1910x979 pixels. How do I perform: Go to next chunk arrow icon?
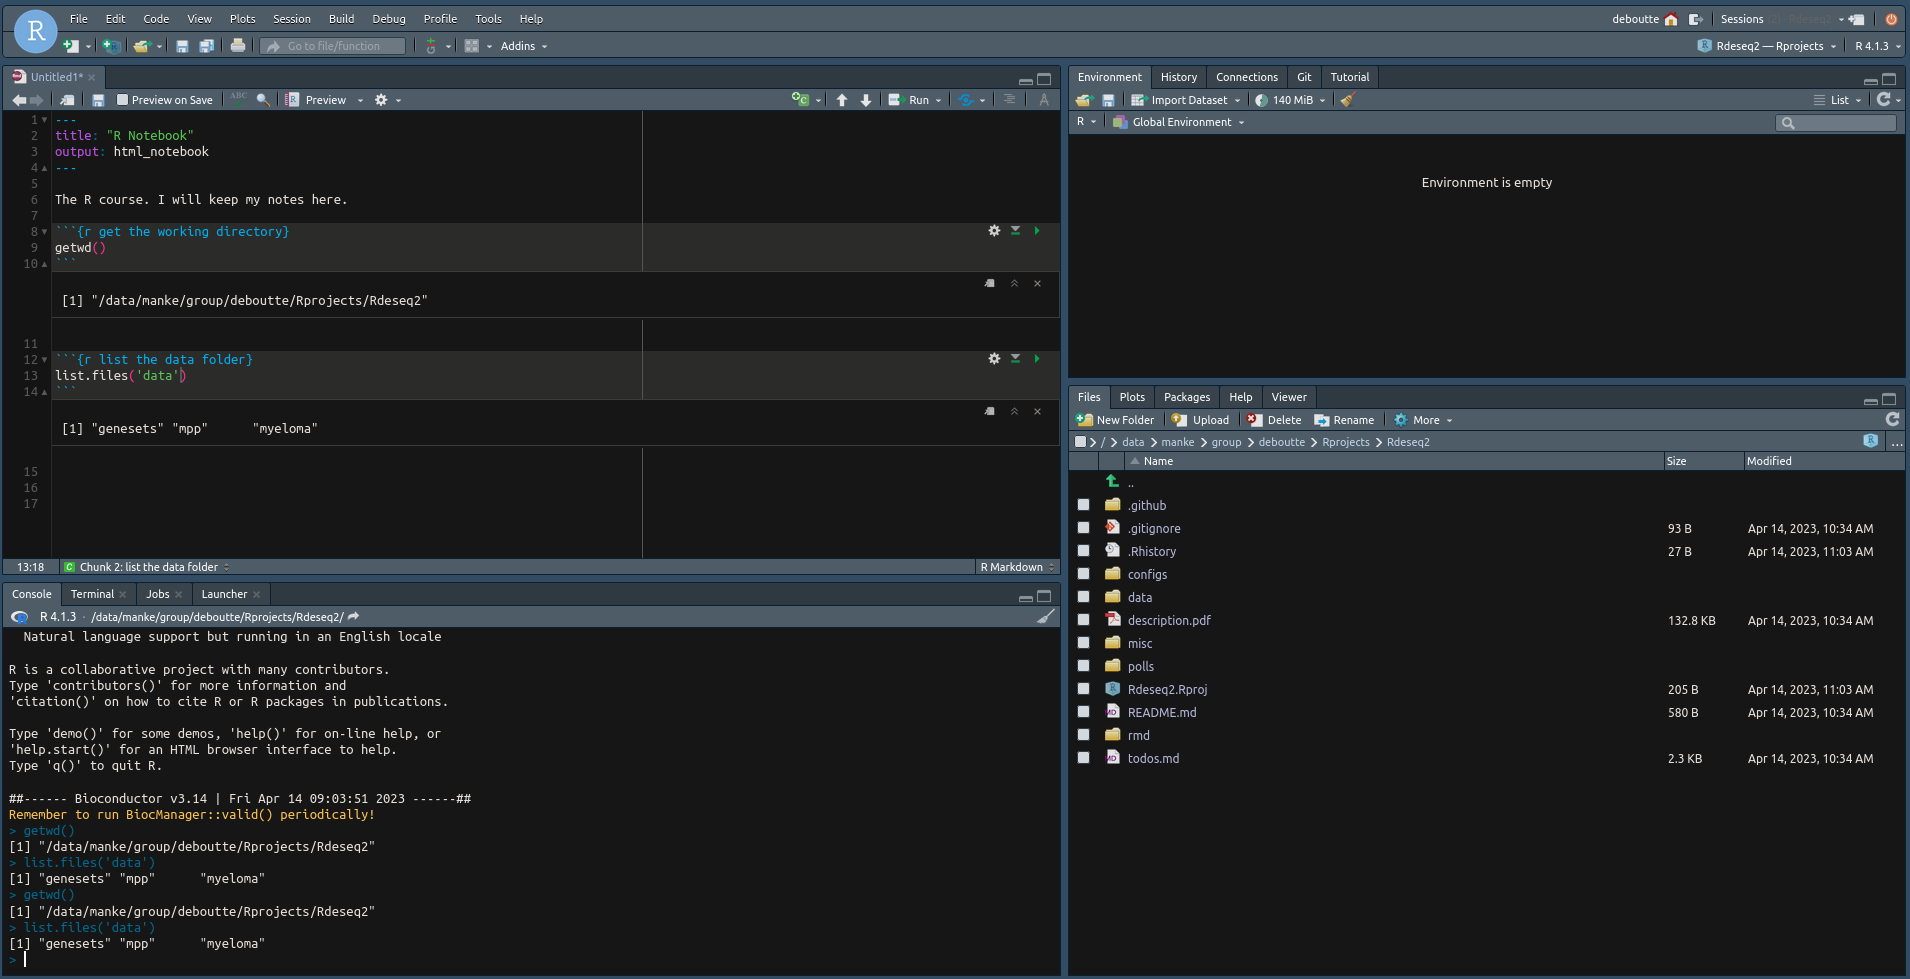(x=866, y=100)
